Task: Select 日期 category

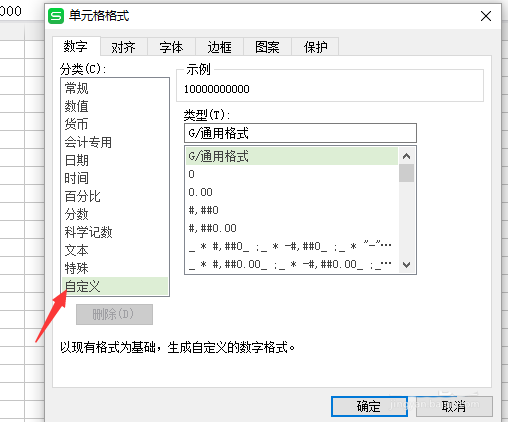Action: (115, 160)
